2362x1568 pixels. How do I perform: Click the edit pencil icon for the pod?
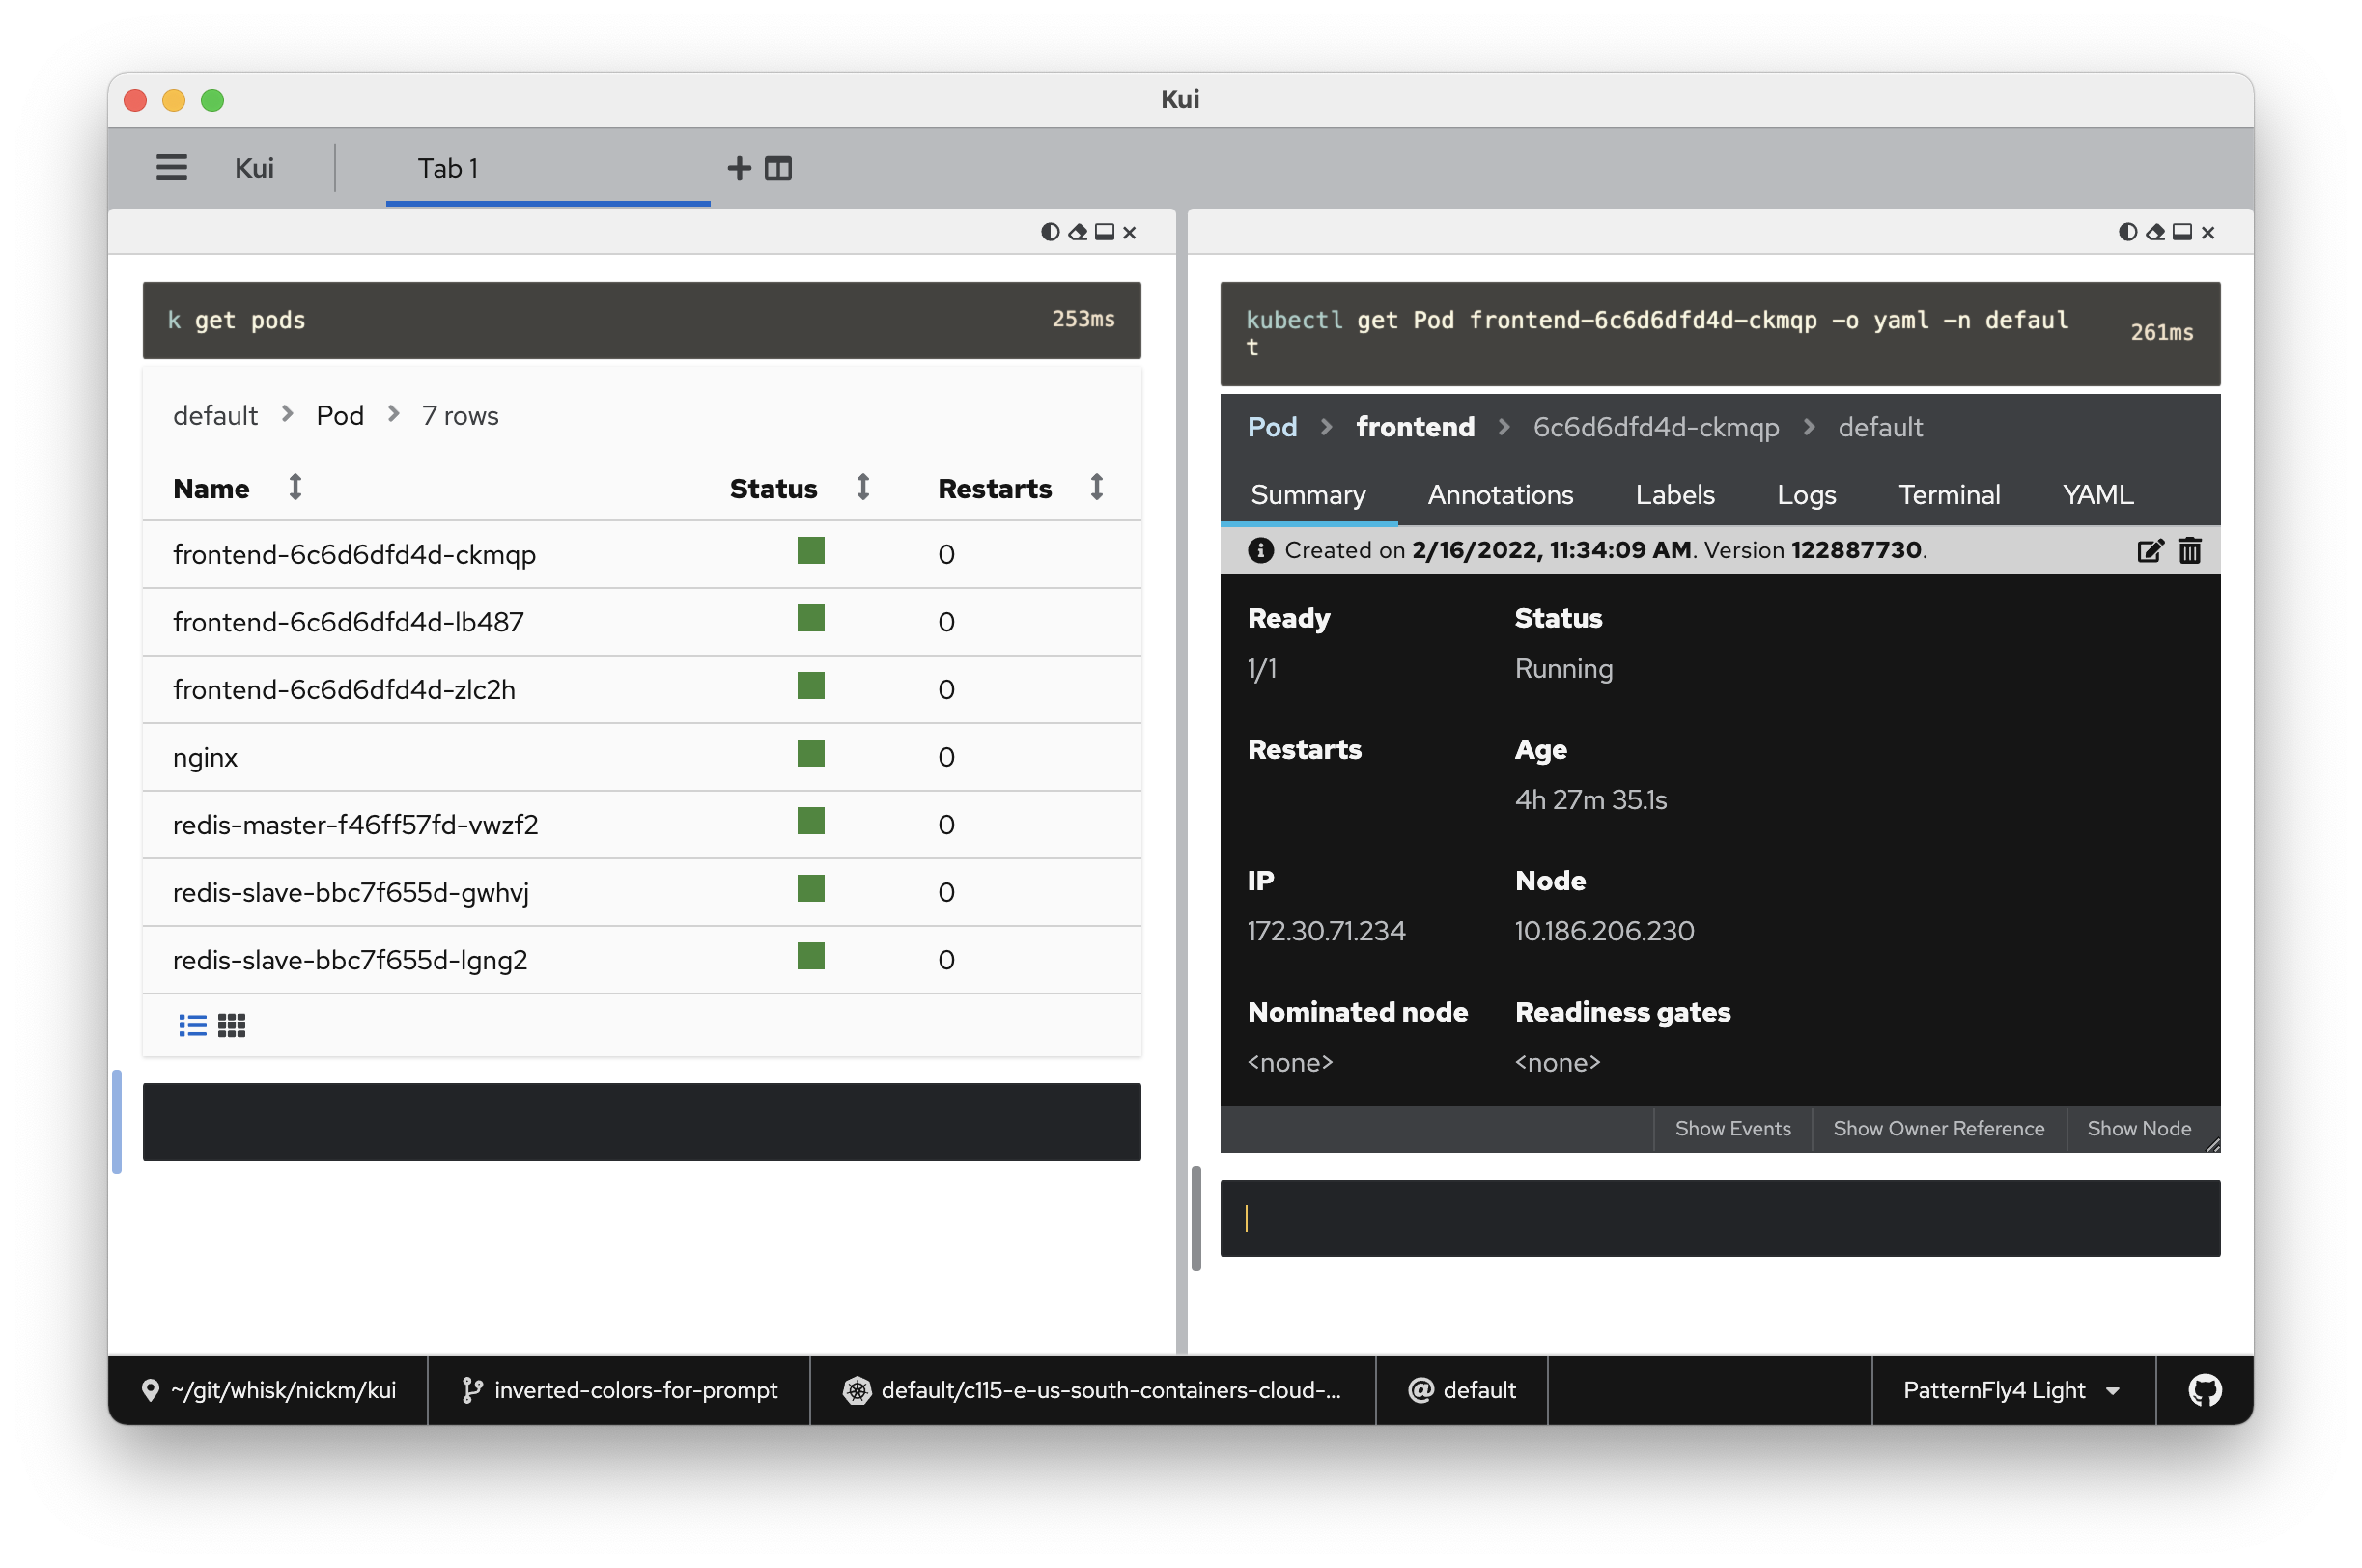(2149, 550)
